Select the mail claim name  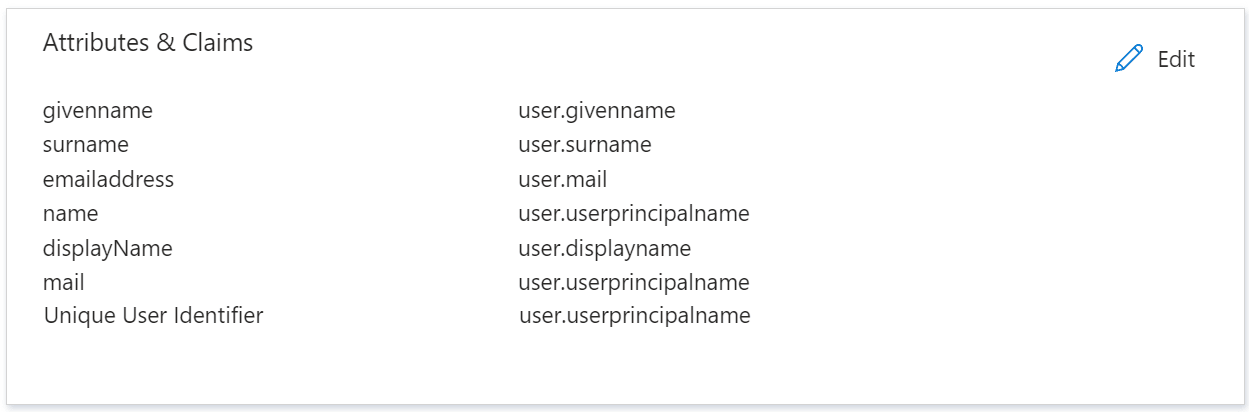(x=63, y=282)
